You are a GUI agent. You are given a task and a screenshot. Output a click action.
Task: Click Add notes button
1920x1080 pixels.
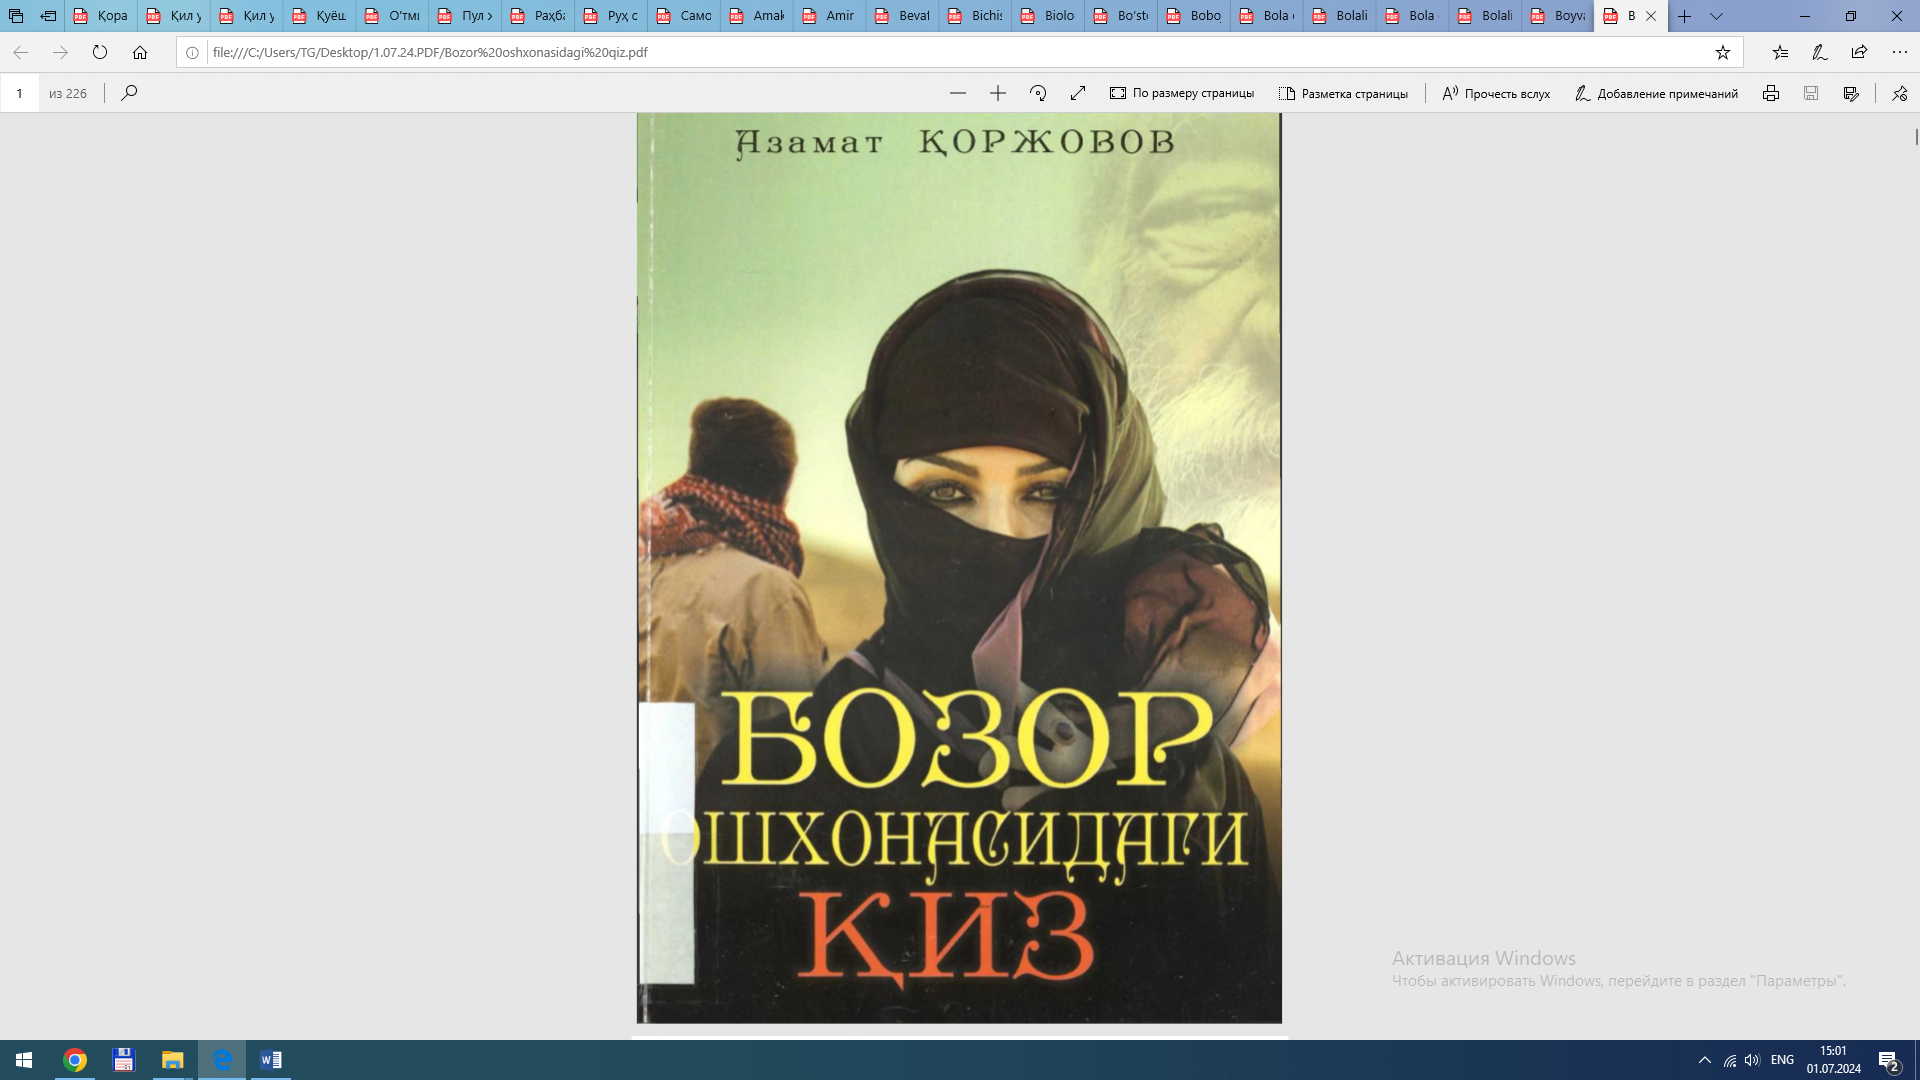[x=1656, y=93]
